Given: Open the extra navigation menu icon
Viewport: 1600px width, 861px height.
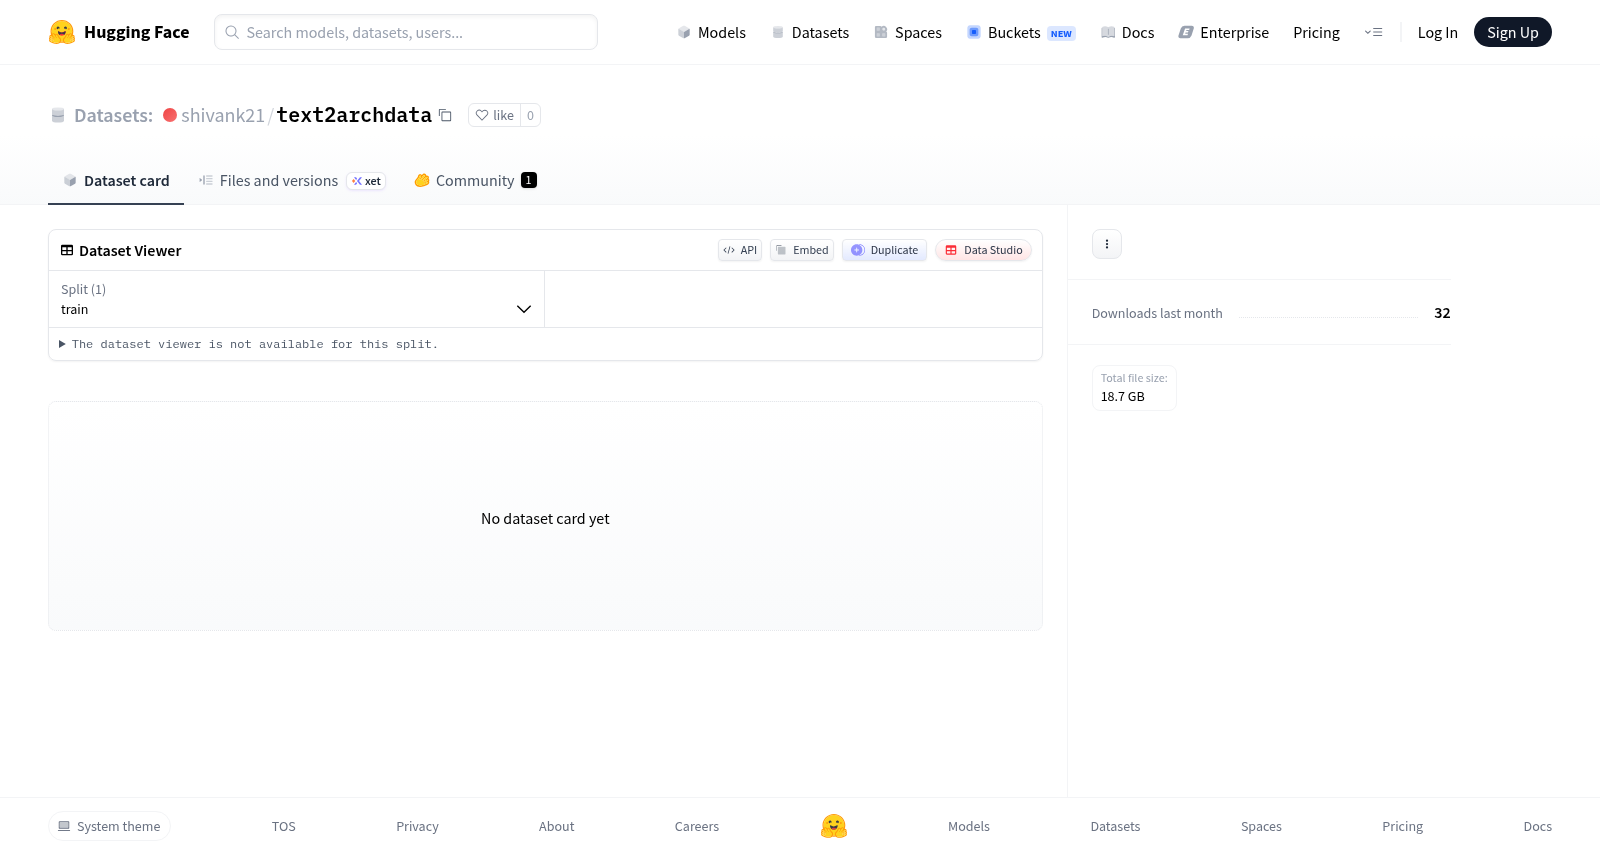Looking at the screenshot, I should coord(1373,32).
